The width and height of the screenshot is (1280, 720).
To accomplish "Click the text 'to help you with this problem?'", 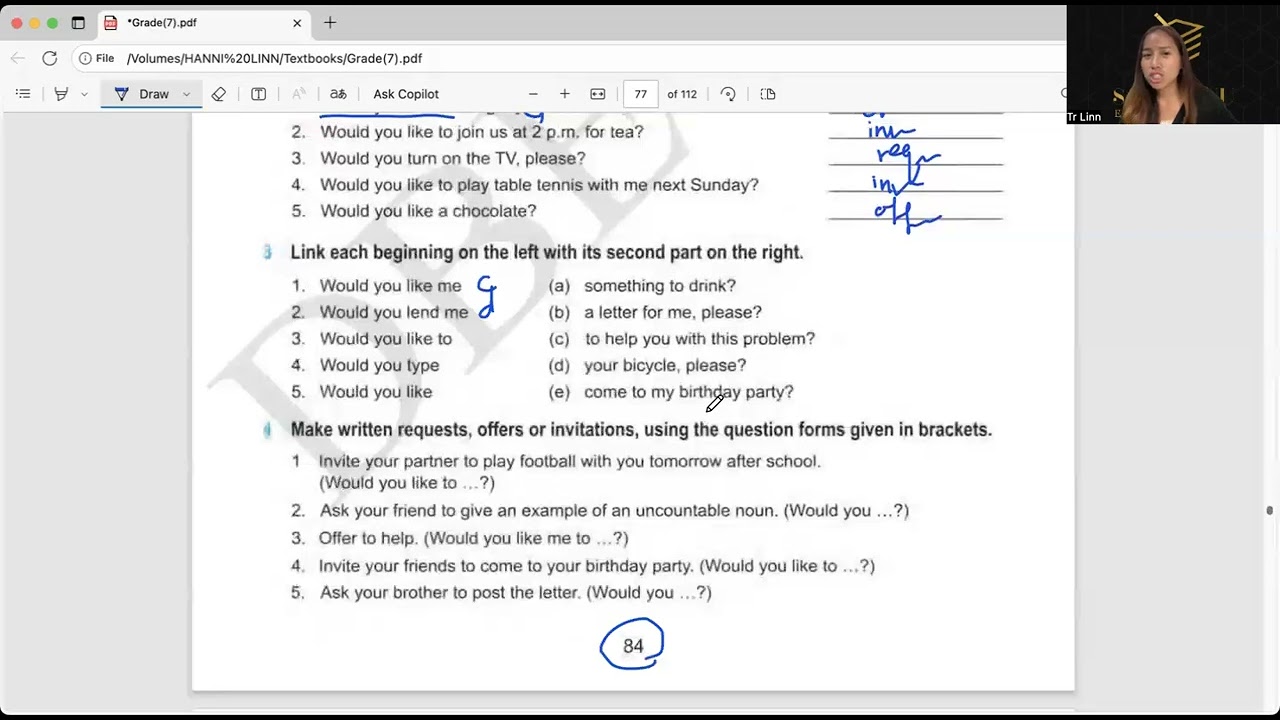I will [700, 339].
